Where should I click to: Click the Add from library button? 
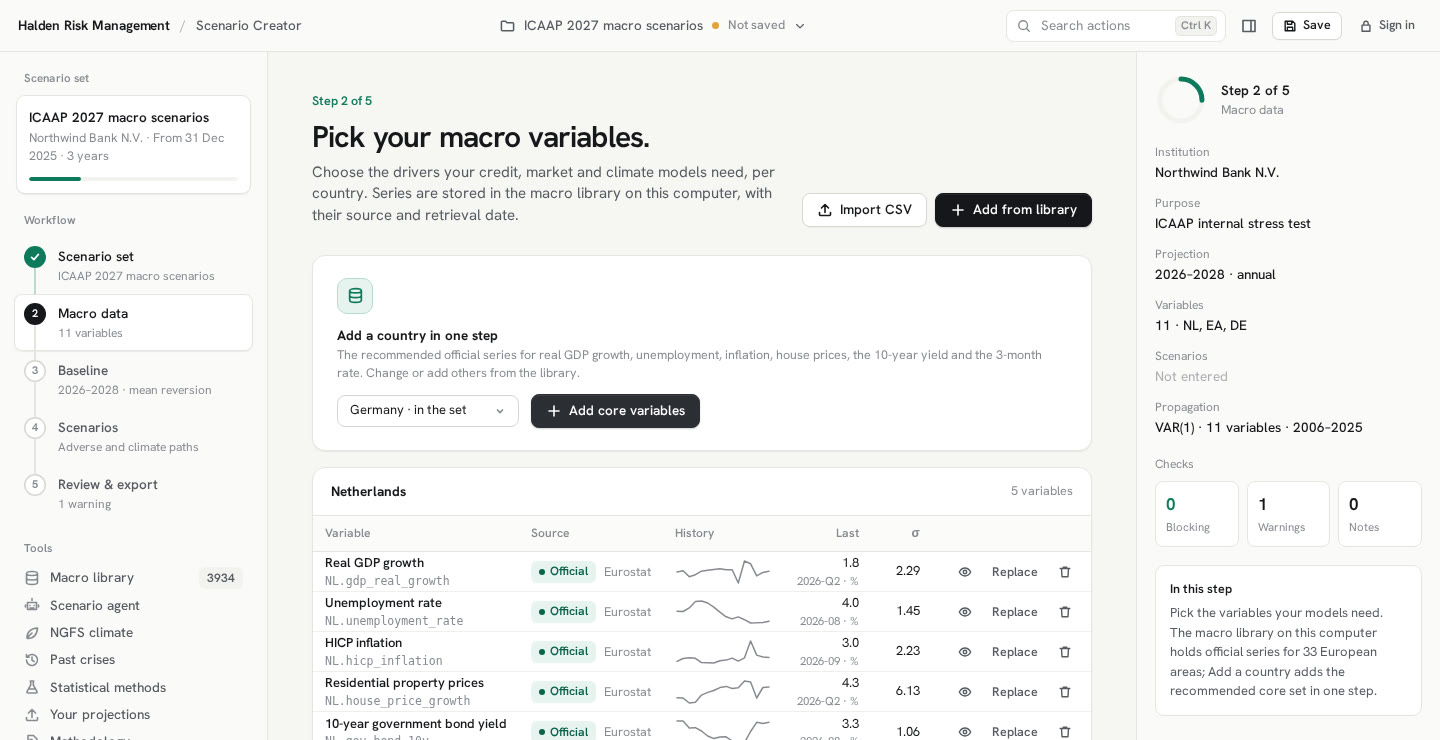point(1013,210)
